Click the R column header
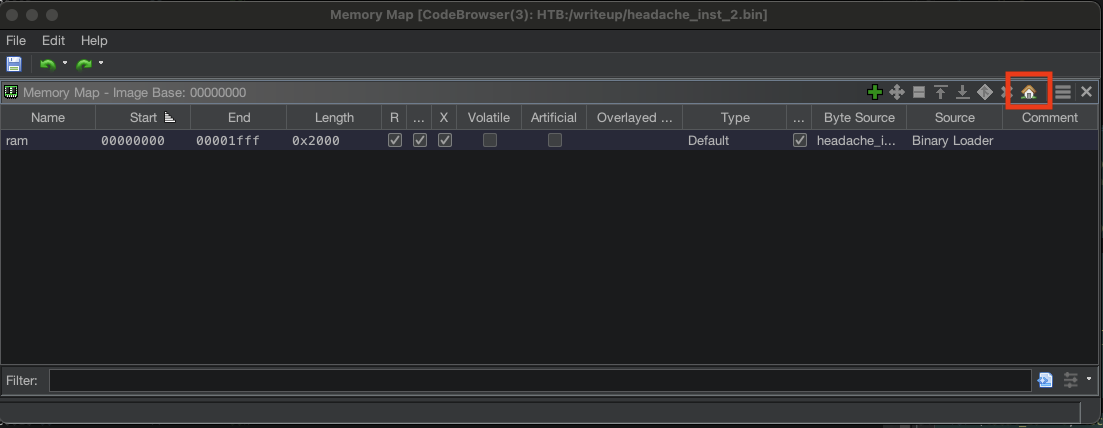Viewport: 1103px width, 428px height. pos(394,118)
